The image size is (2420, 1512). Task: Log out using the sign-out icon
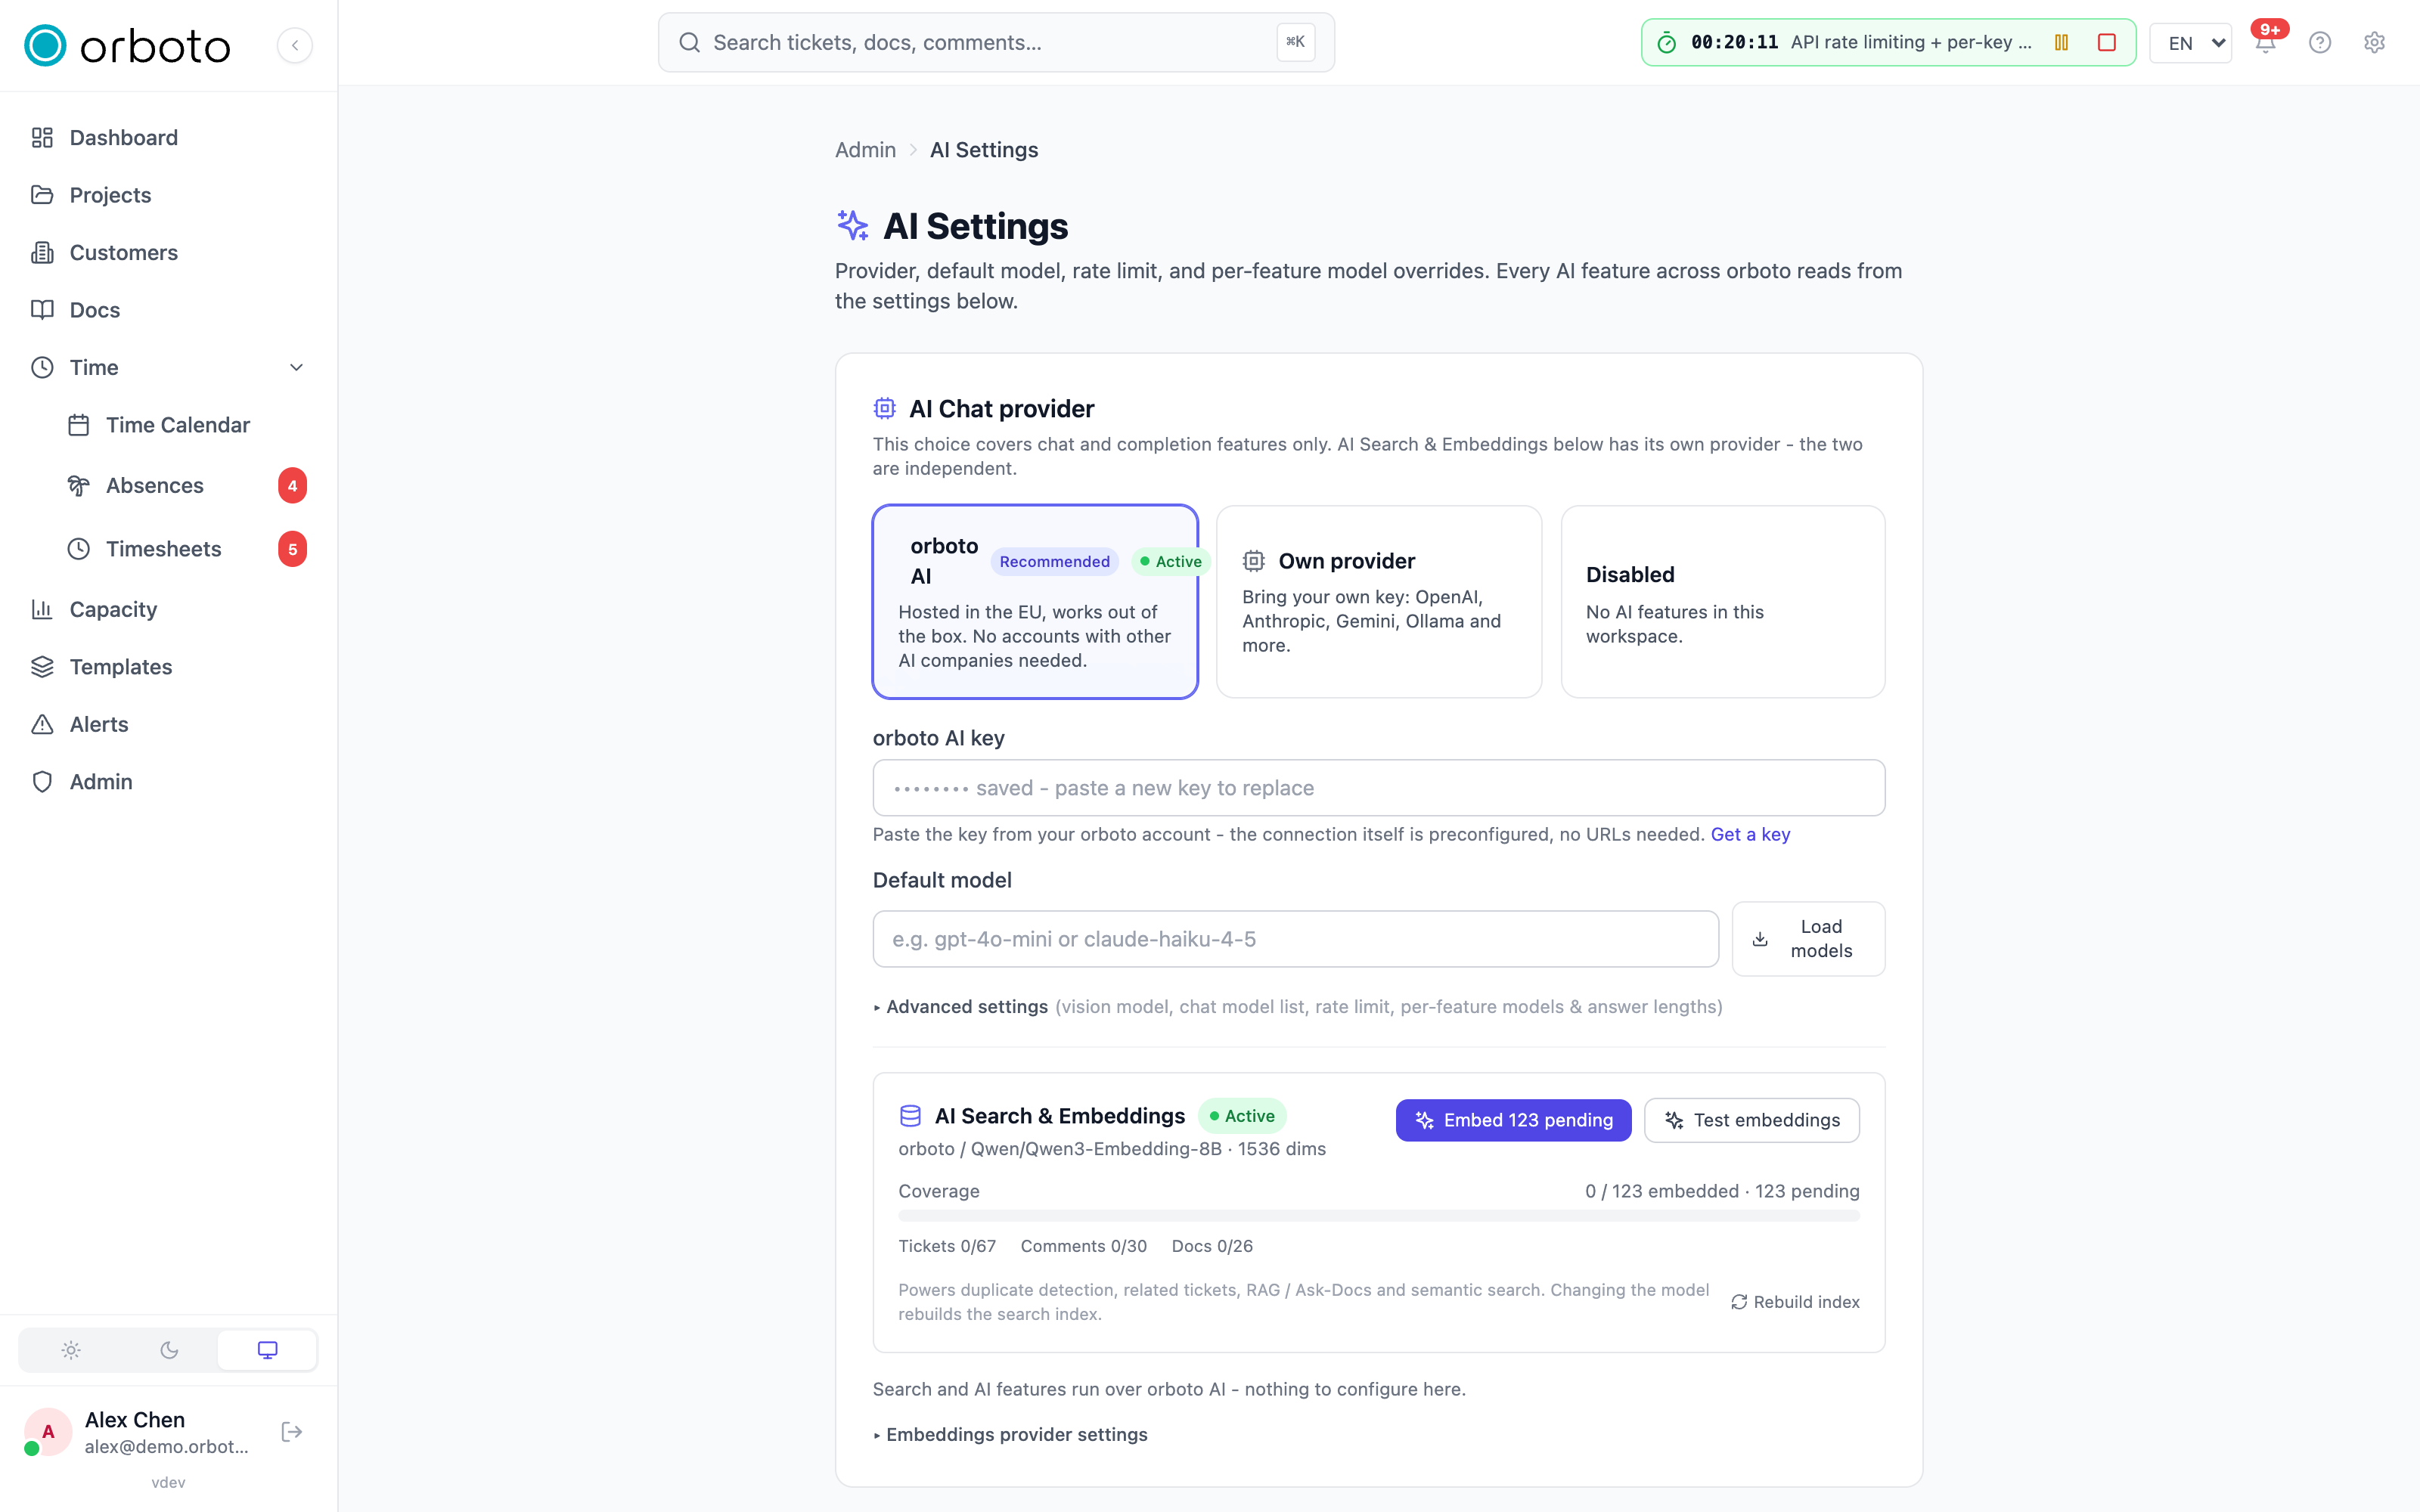(x=291, y=1432)
